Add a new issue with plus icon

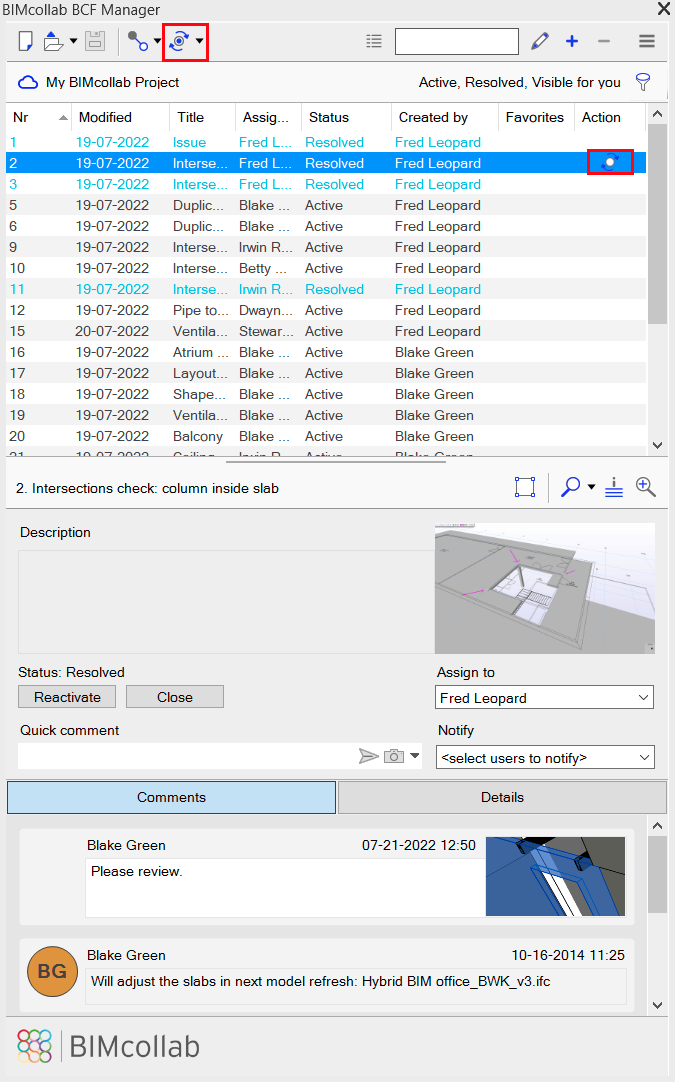(x=571, y=41)
